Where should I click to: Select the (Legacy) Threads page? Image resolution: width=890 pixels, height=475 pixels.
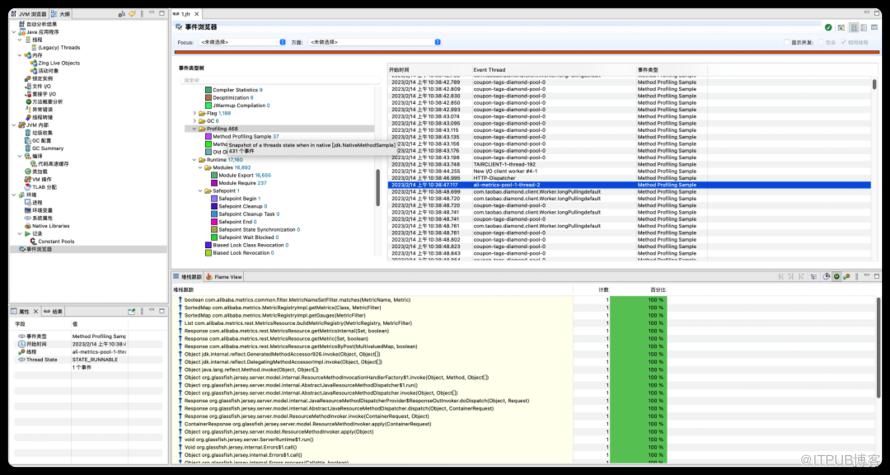(x=56, y=47)
